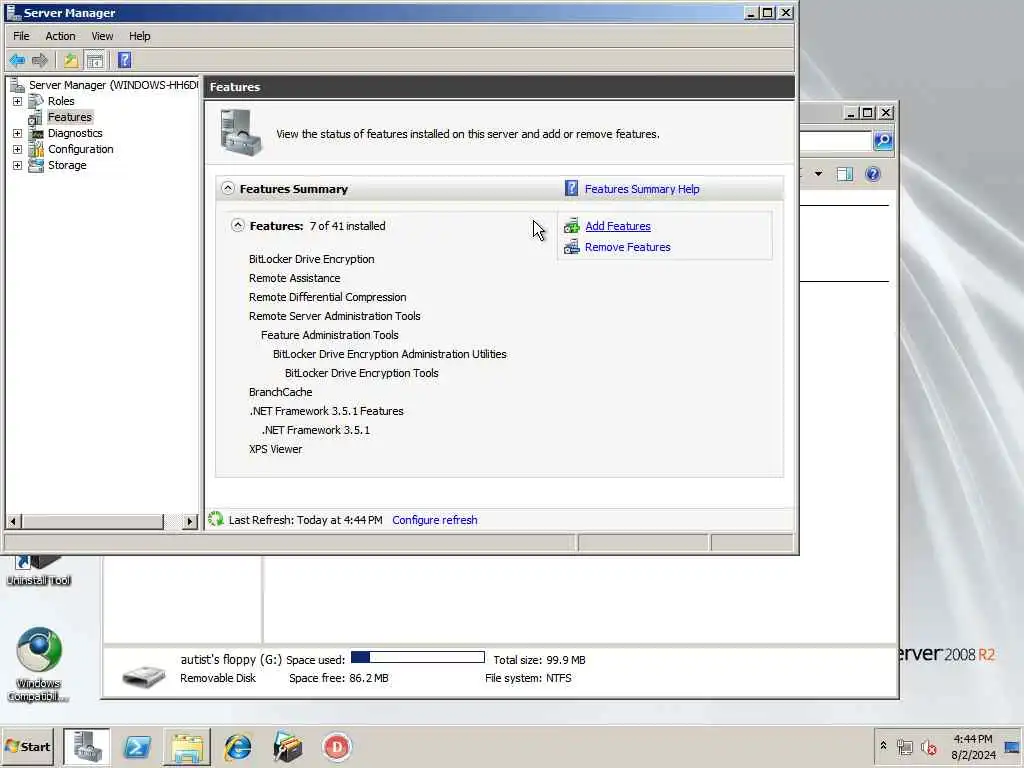
Task: Click the Features Summary Help icon
Action: pos(571,189)
